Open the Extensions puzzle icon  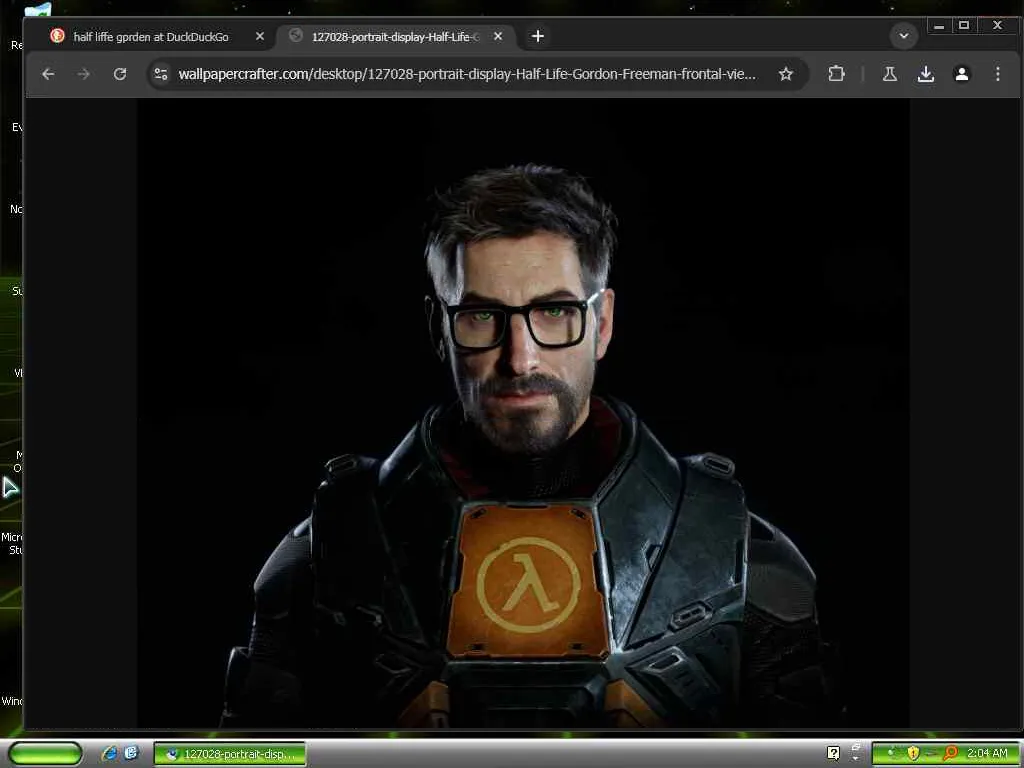[x=837, y=74]
